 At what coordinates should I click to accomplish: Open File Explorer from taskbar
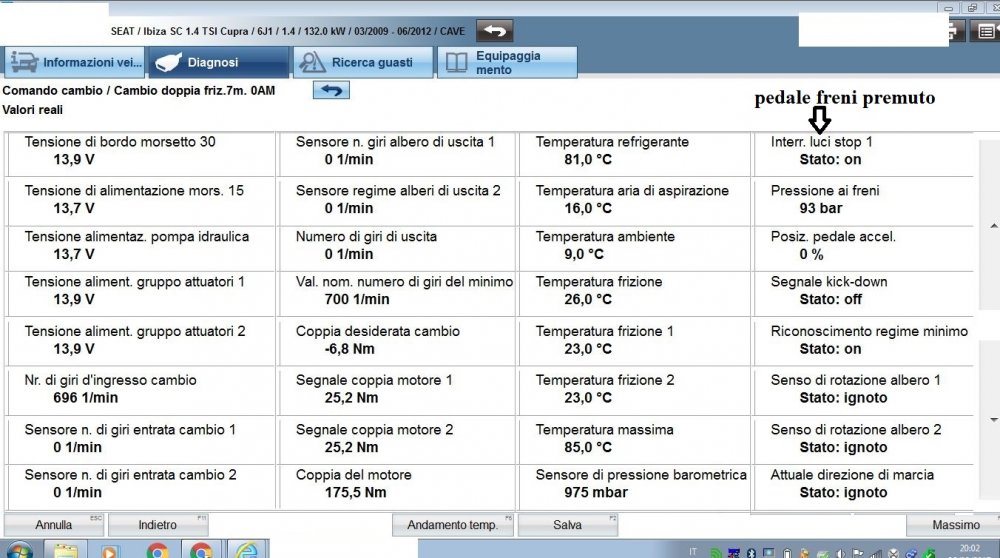(66, 550)
